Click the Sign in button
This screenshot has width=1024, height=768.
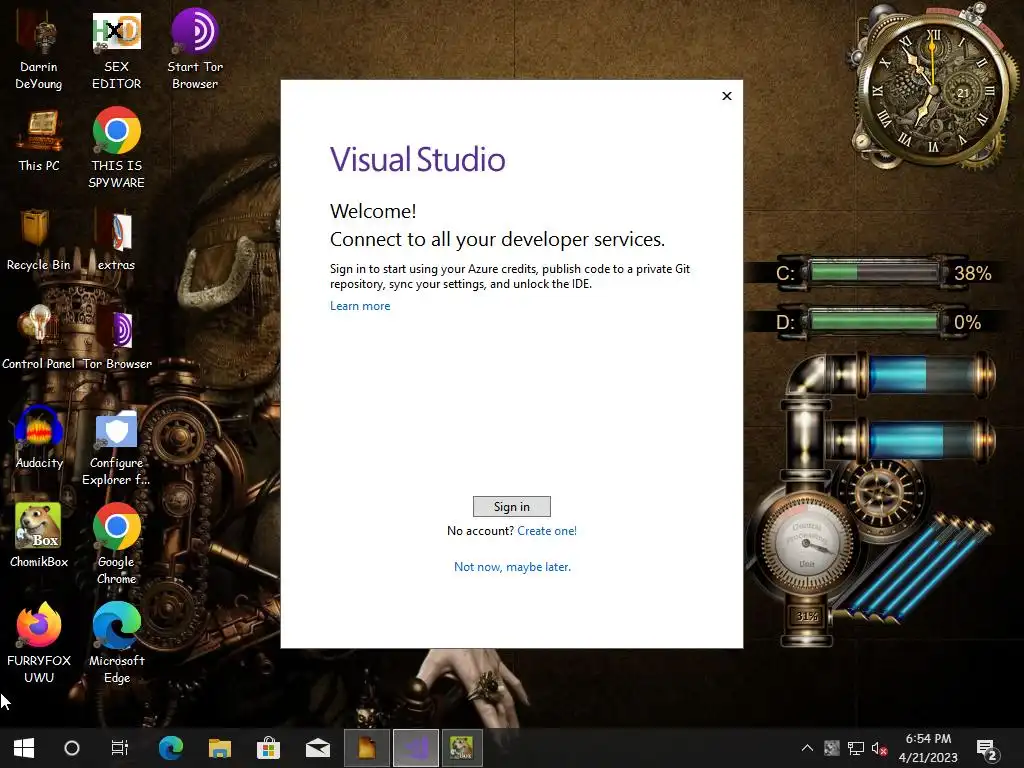[512, 507]
